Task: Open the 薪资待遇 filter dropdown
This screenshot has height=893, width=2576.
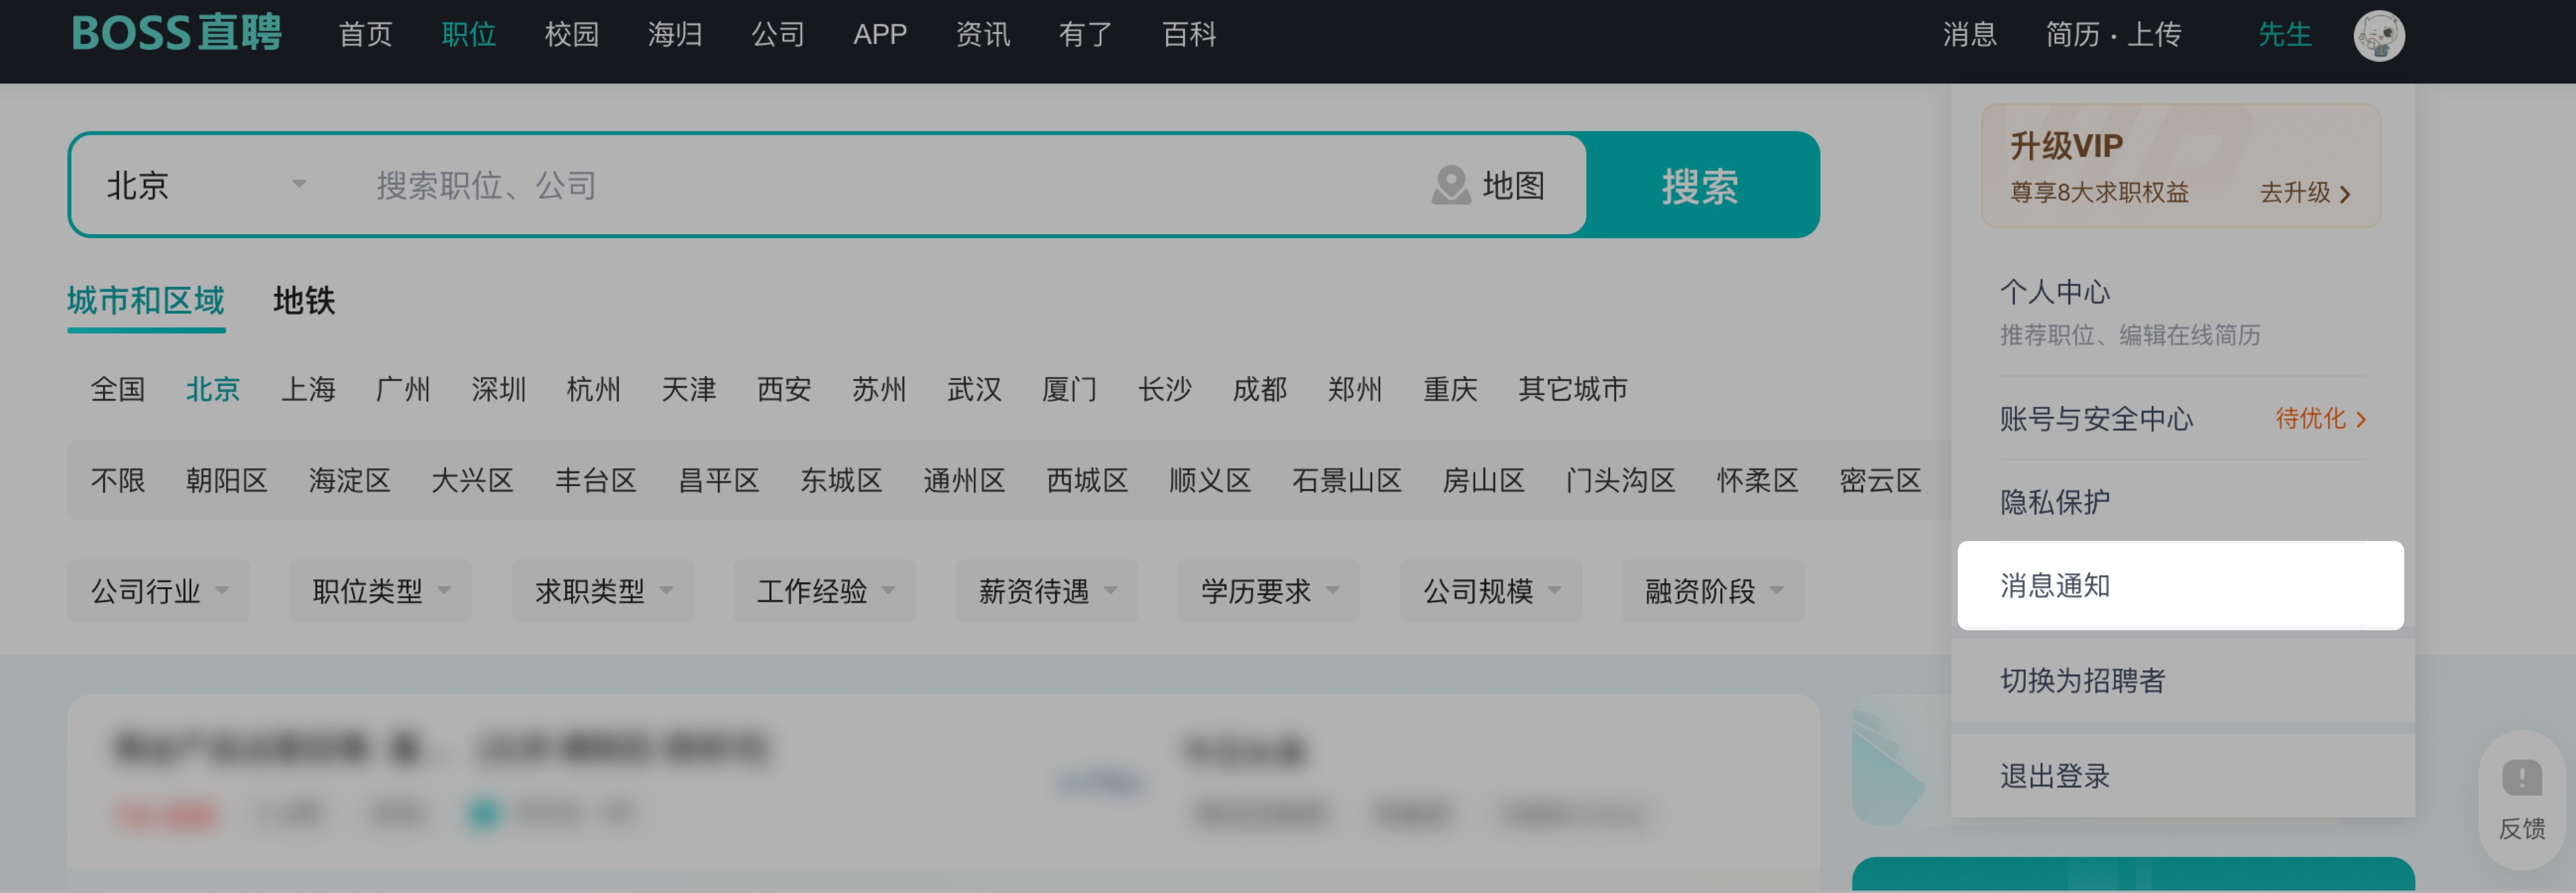Action: tap(1046, 591)
